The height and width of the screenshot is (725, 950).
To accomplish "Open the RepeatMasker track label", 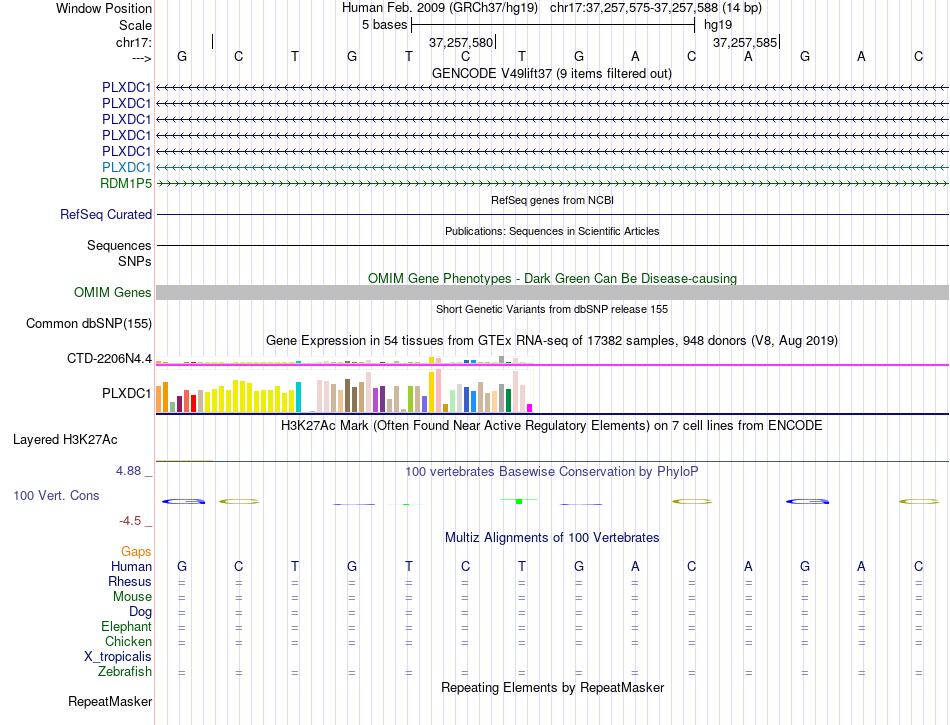I will pos(110,701).
